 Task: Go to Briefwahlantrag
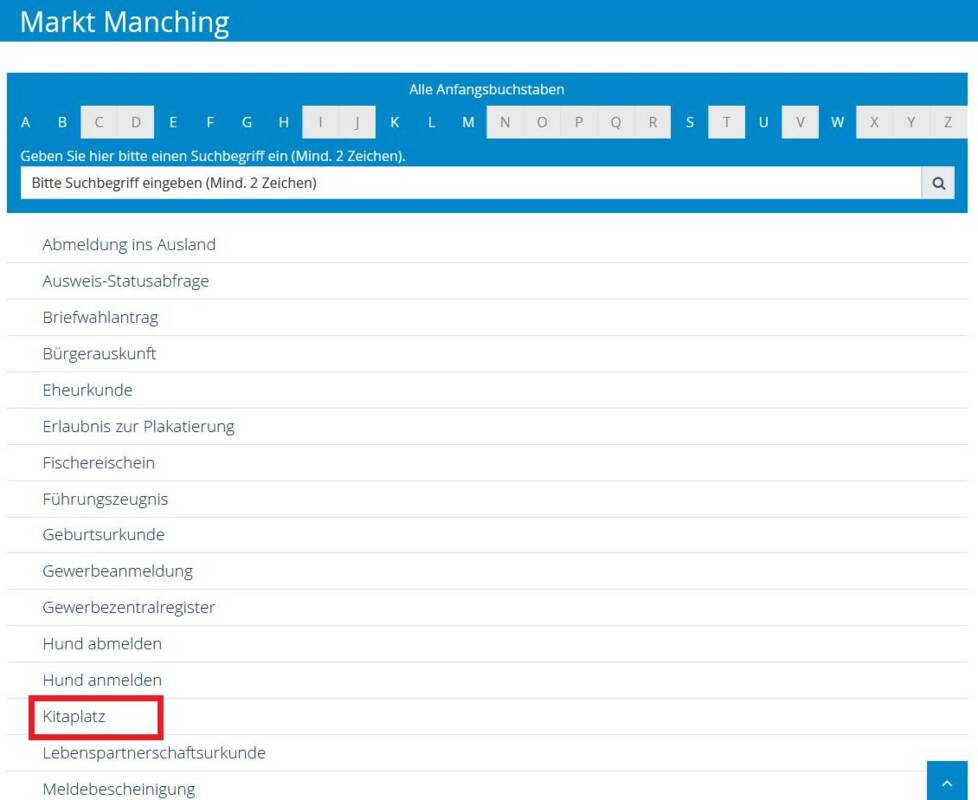coord(100,317)
